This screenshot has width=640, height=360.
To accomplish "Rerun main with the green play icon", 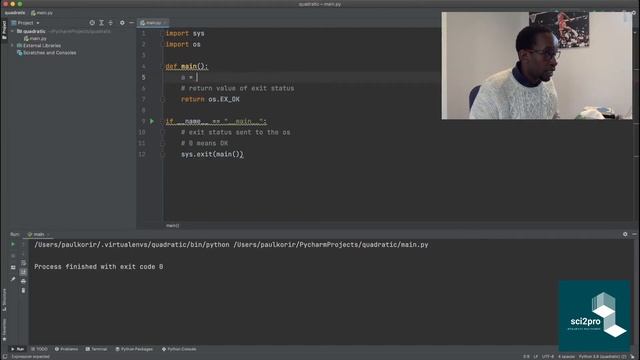I will [x=13, y=244].
